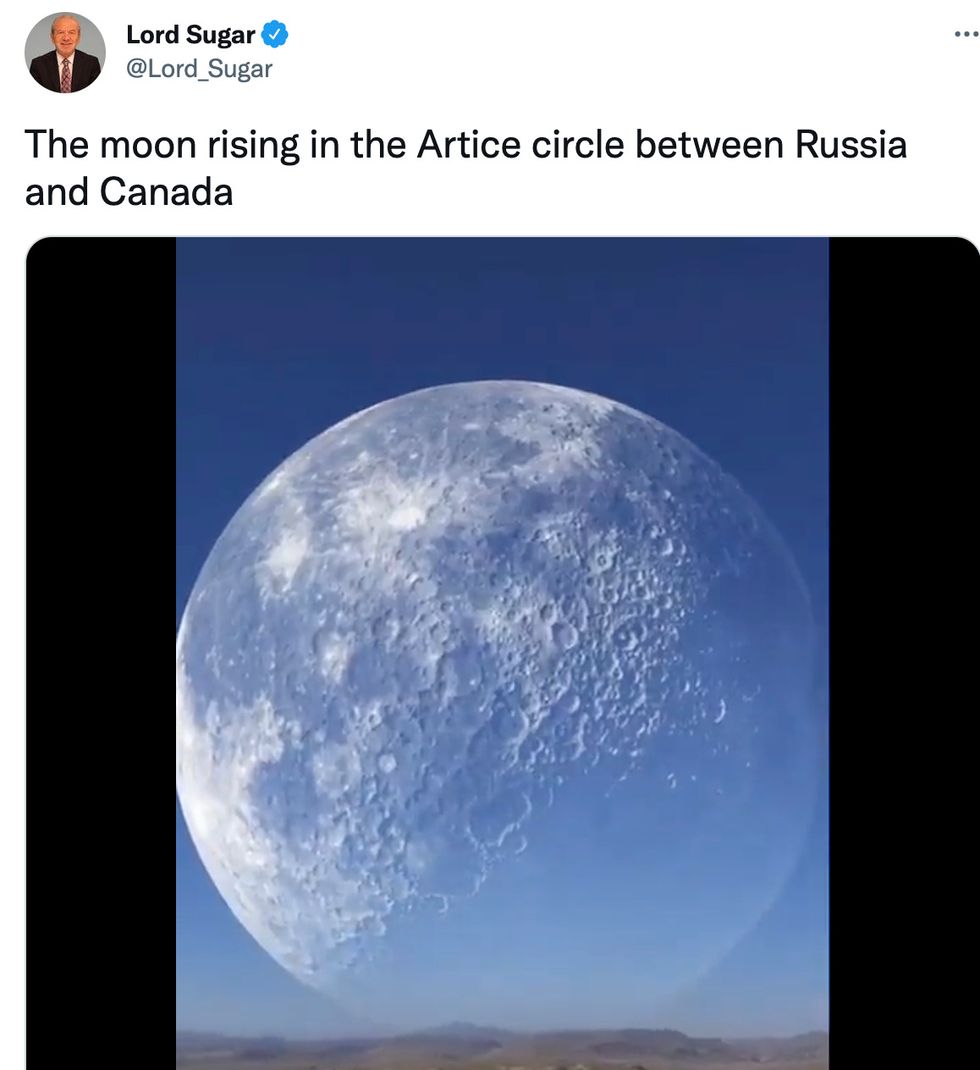
Task: Click the cratered center of the moon
Action: [x=500, y=650]
